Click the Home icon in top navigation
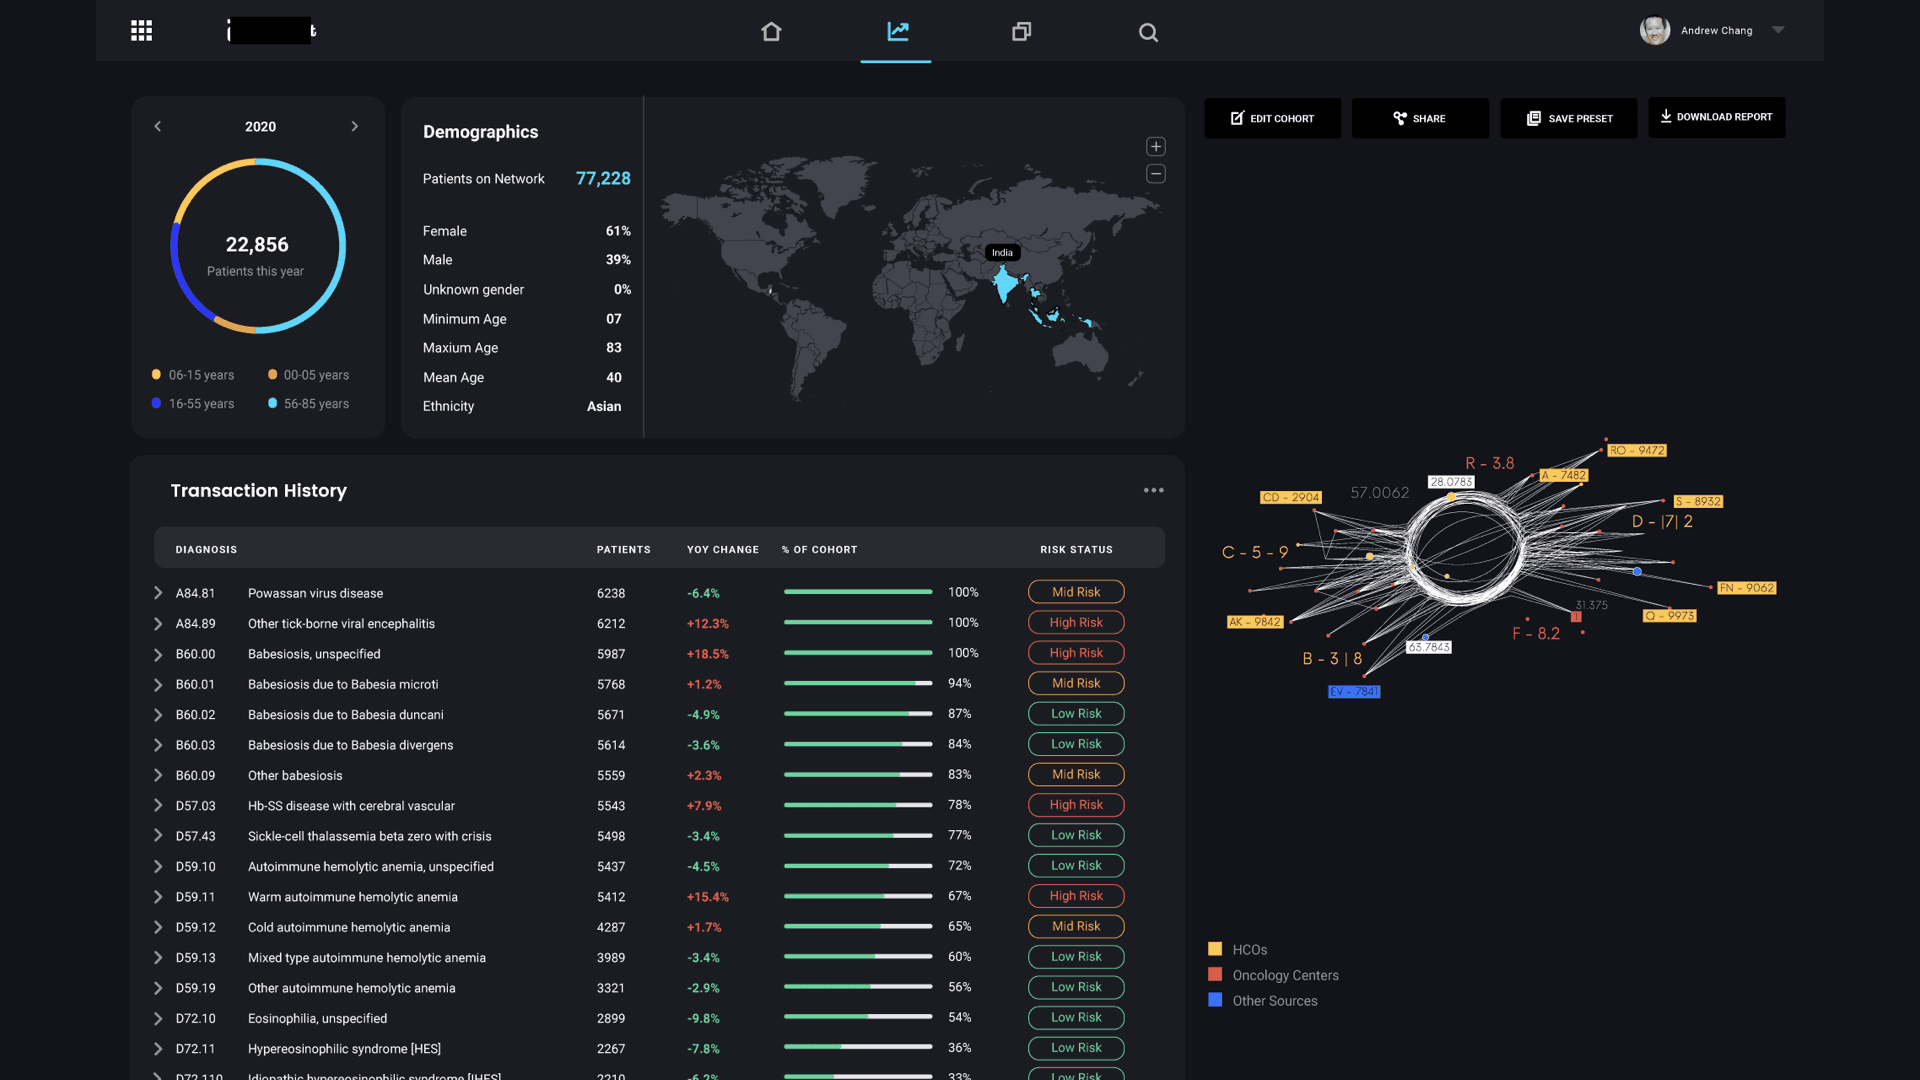The width and height of the screenshot is (1920, 1080). 771,31
